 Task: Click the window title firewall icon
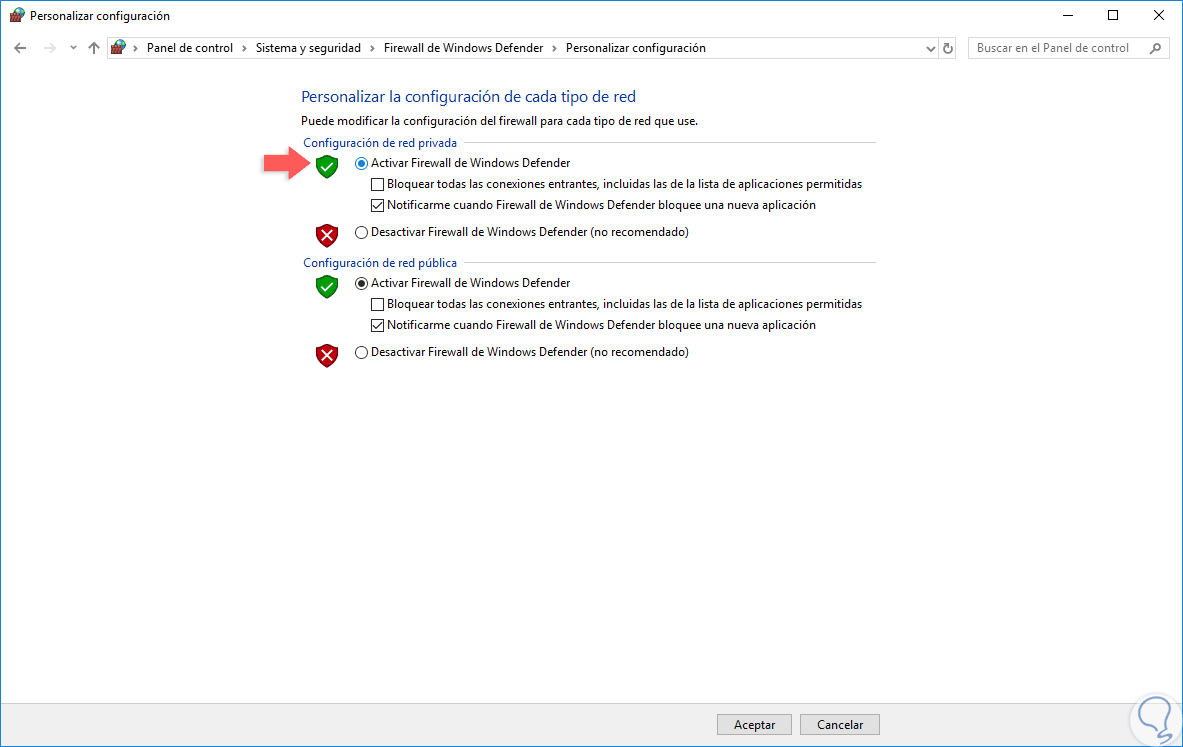click(x=17, y=15)
